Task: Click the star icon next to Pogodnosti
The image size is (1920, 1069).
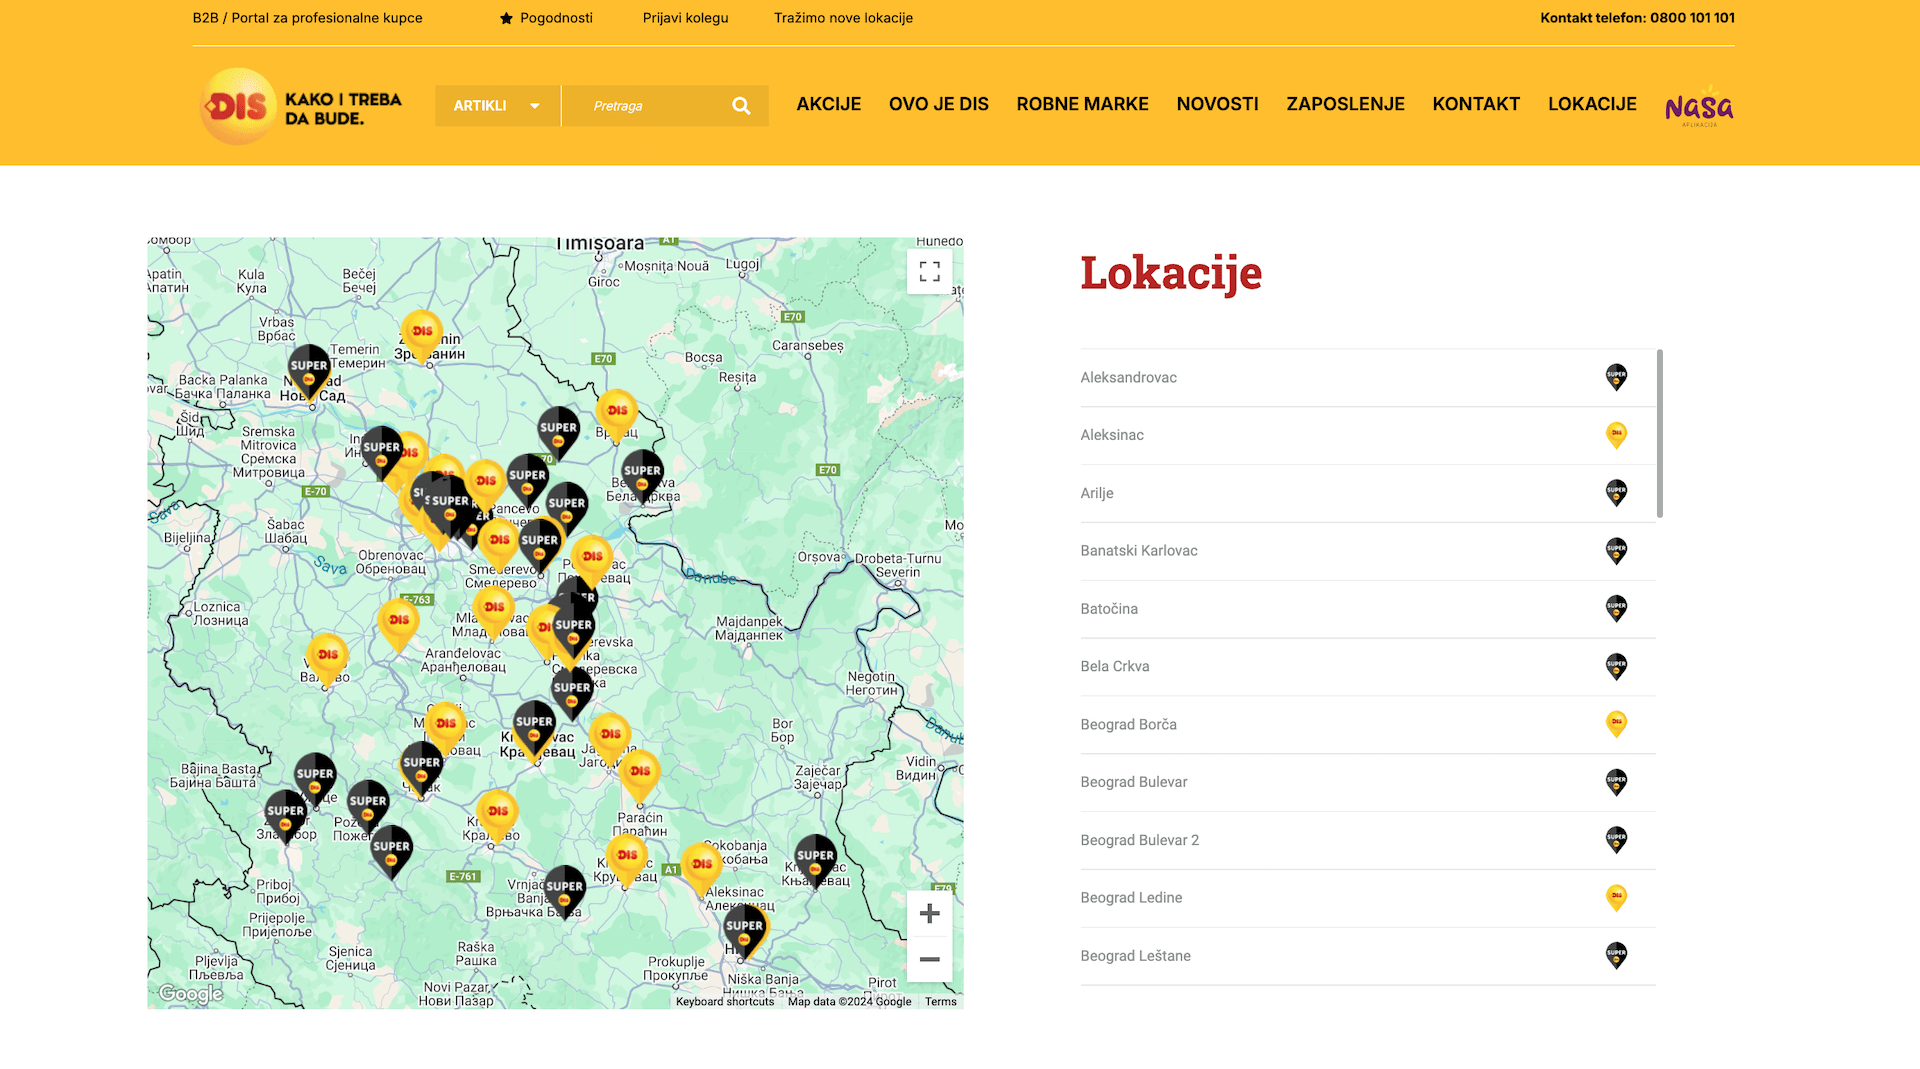Action: 506,18
